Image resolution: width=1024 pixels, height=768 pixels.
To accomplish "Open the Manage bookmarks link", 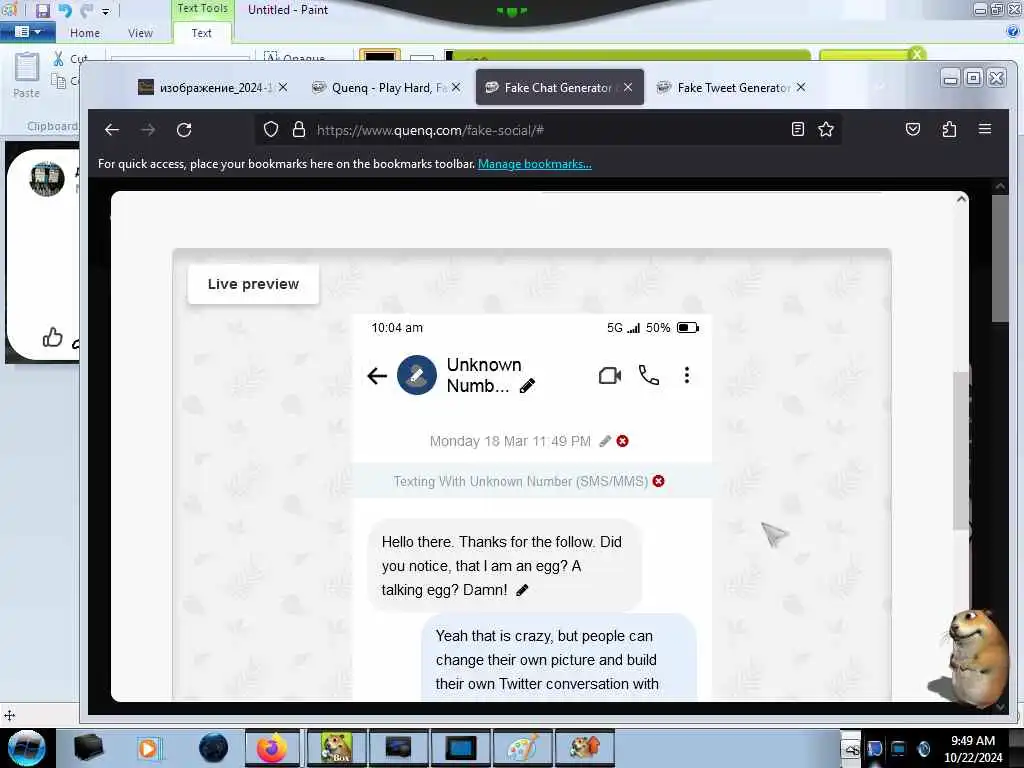I will click(x=534, y=164).
